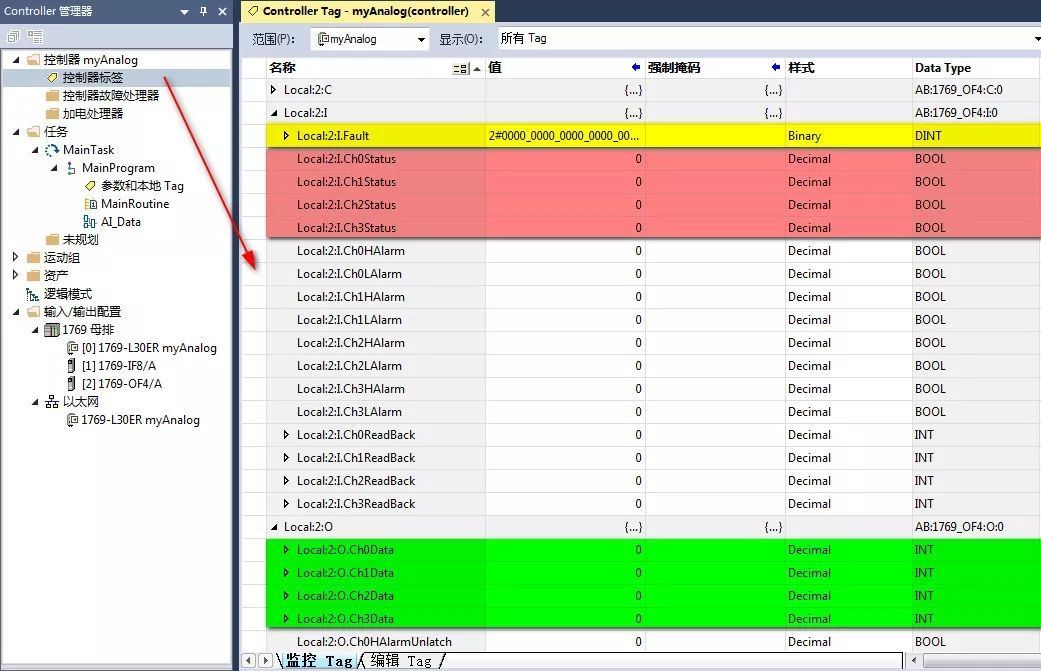Click the value cell of Local:2:O.Ch0Data
Viewport: 1041px width, 671px height.
tap(565, 550)
